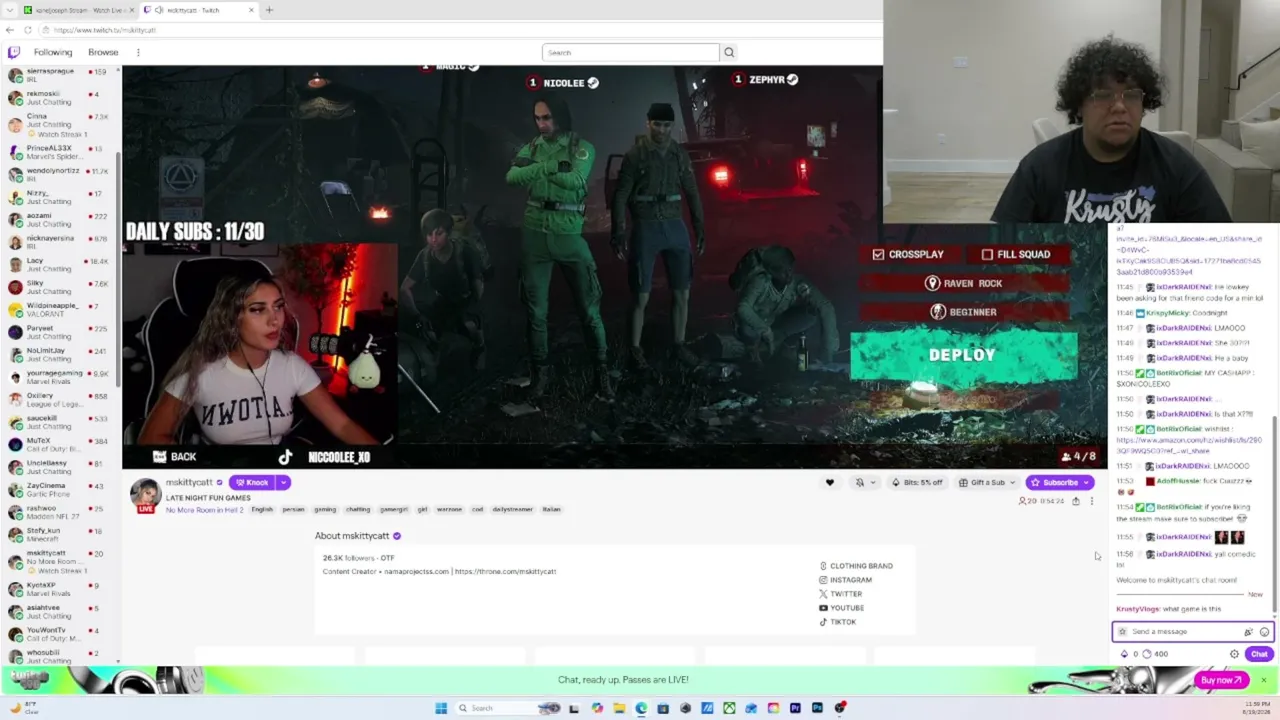Click the Buy now banner button
Screen dimensions: 1280x720
coord(1221,680)
